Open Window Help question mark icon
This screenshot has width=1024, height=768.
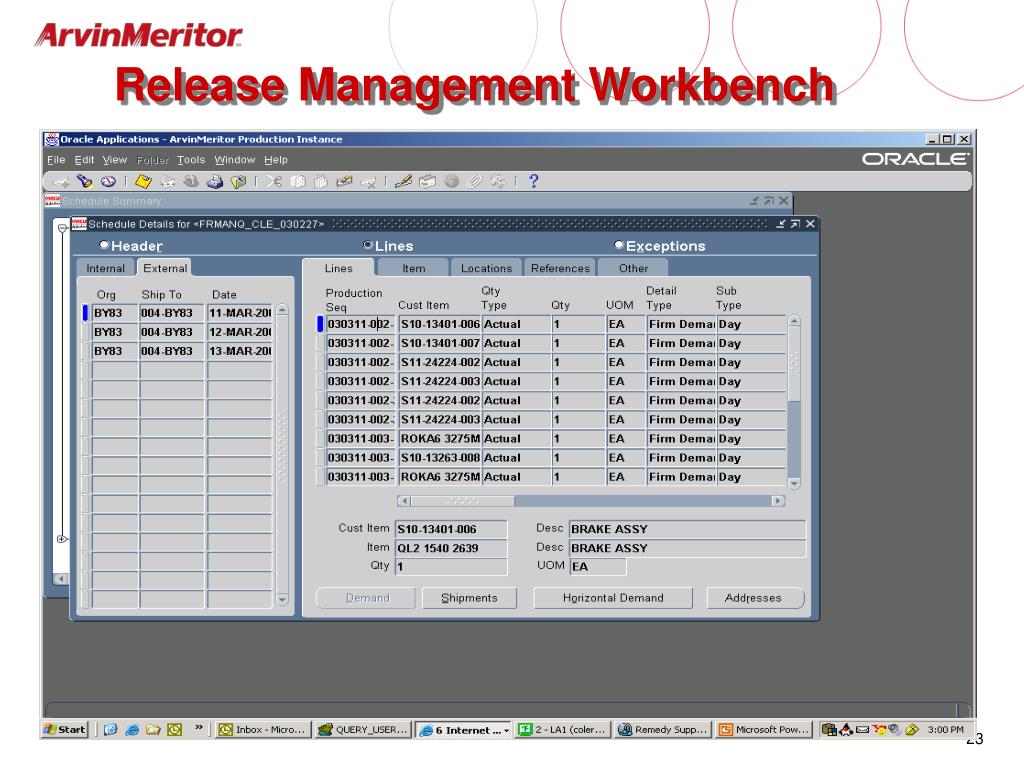534,181
